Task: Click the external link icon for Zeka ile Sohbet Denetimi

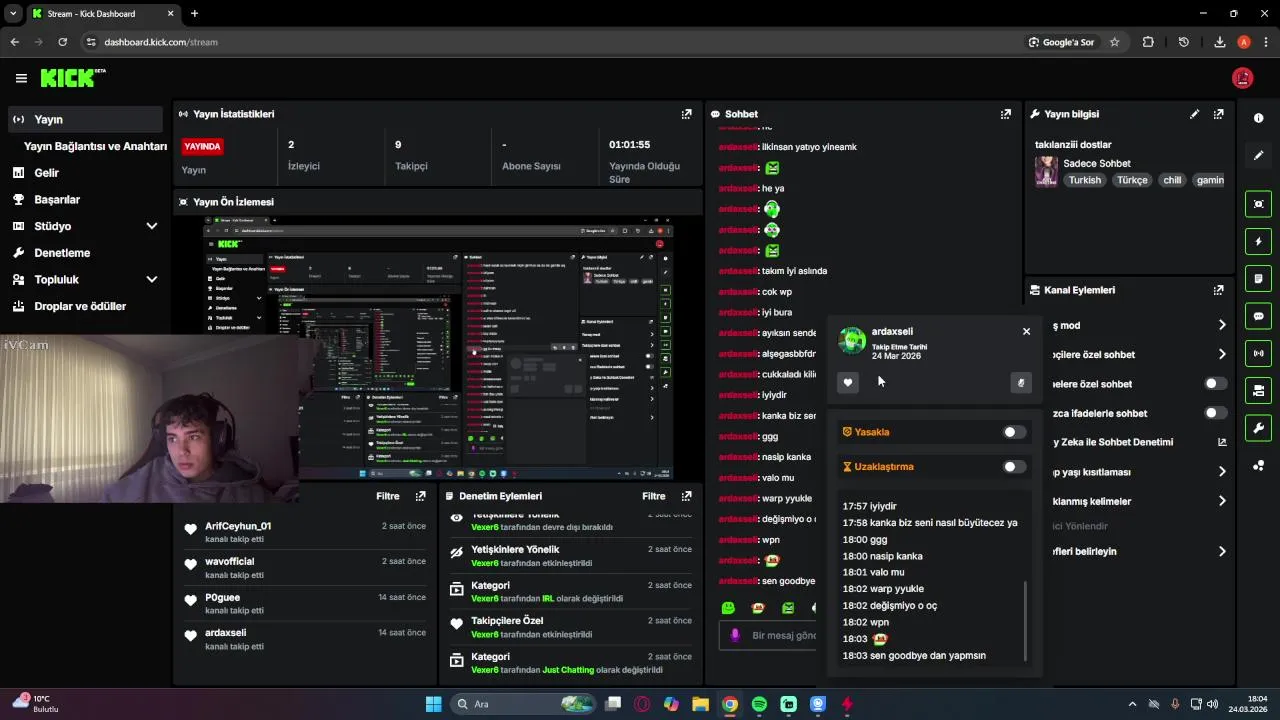Action: (1222, 442)
